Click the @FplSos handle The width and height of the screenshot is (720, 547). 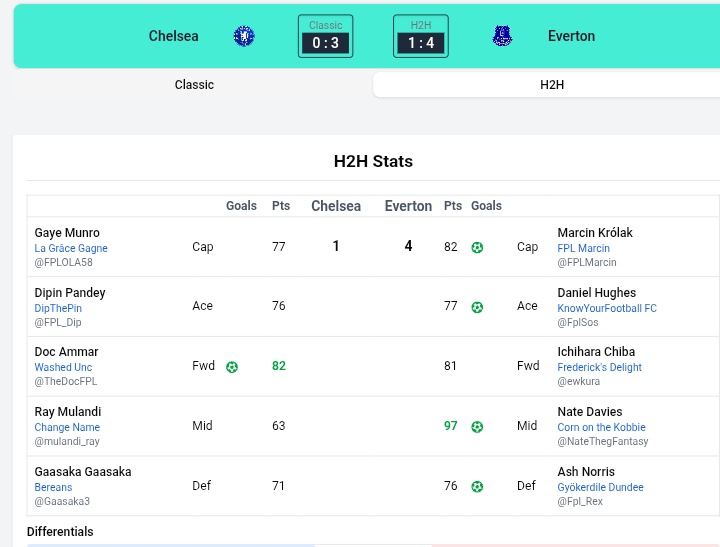(578, 322)
